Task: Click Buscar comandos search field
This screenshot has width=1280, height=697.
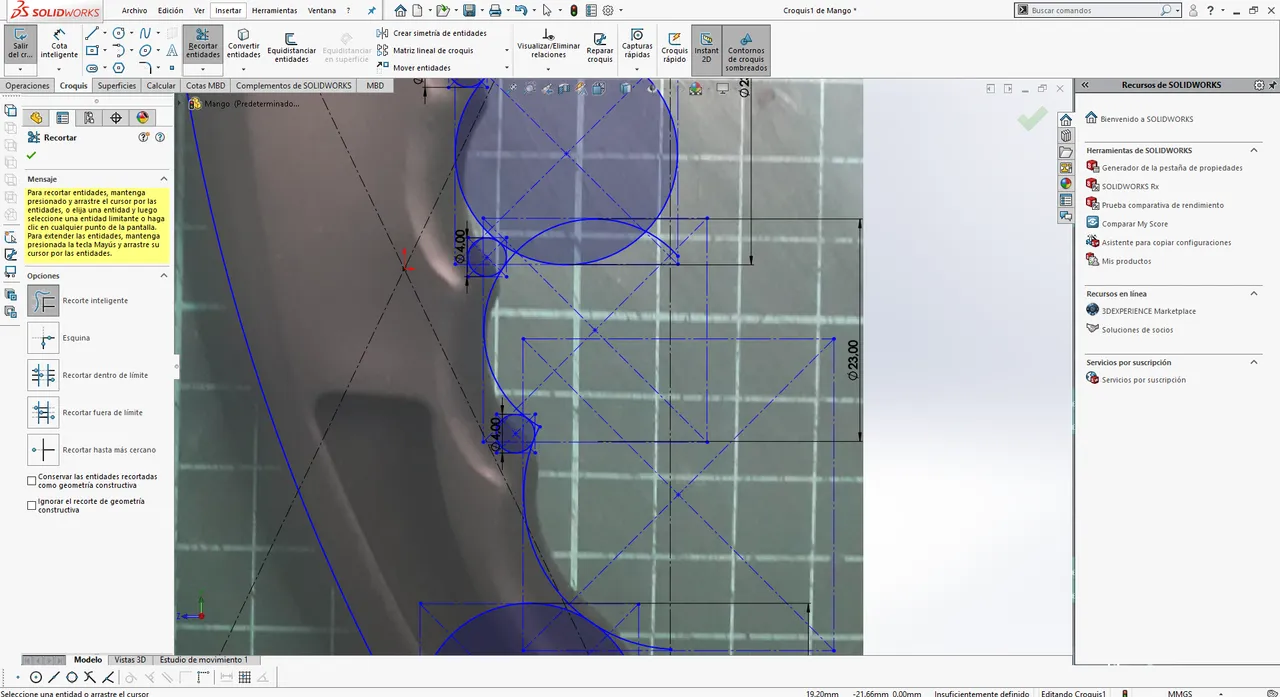Action: click(1097, 10)
